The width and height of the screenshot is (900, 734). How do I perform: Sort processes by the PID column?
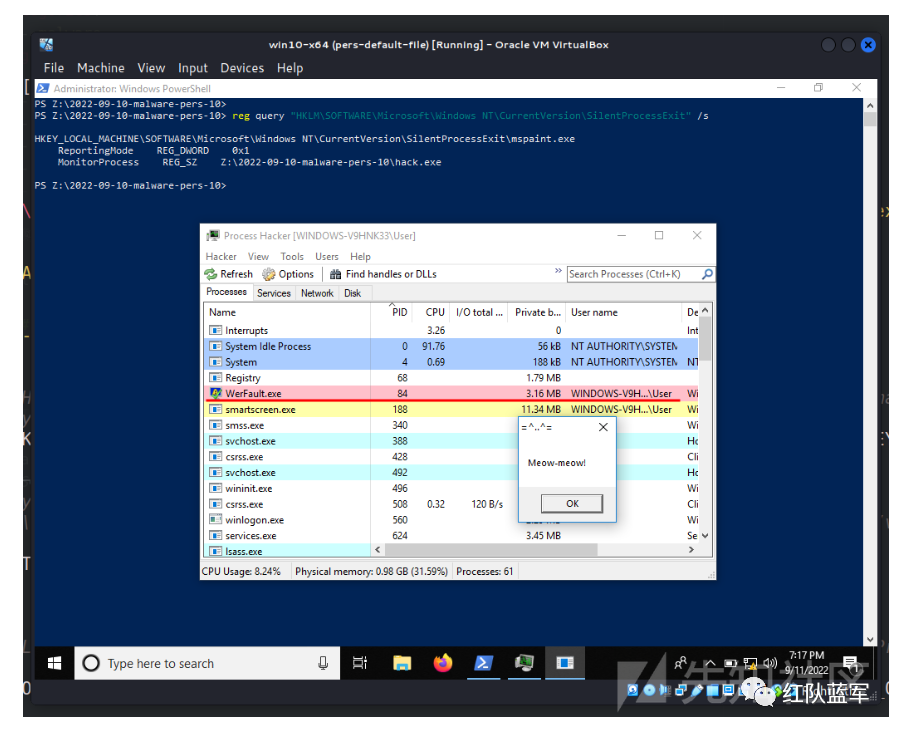[392, 312]
